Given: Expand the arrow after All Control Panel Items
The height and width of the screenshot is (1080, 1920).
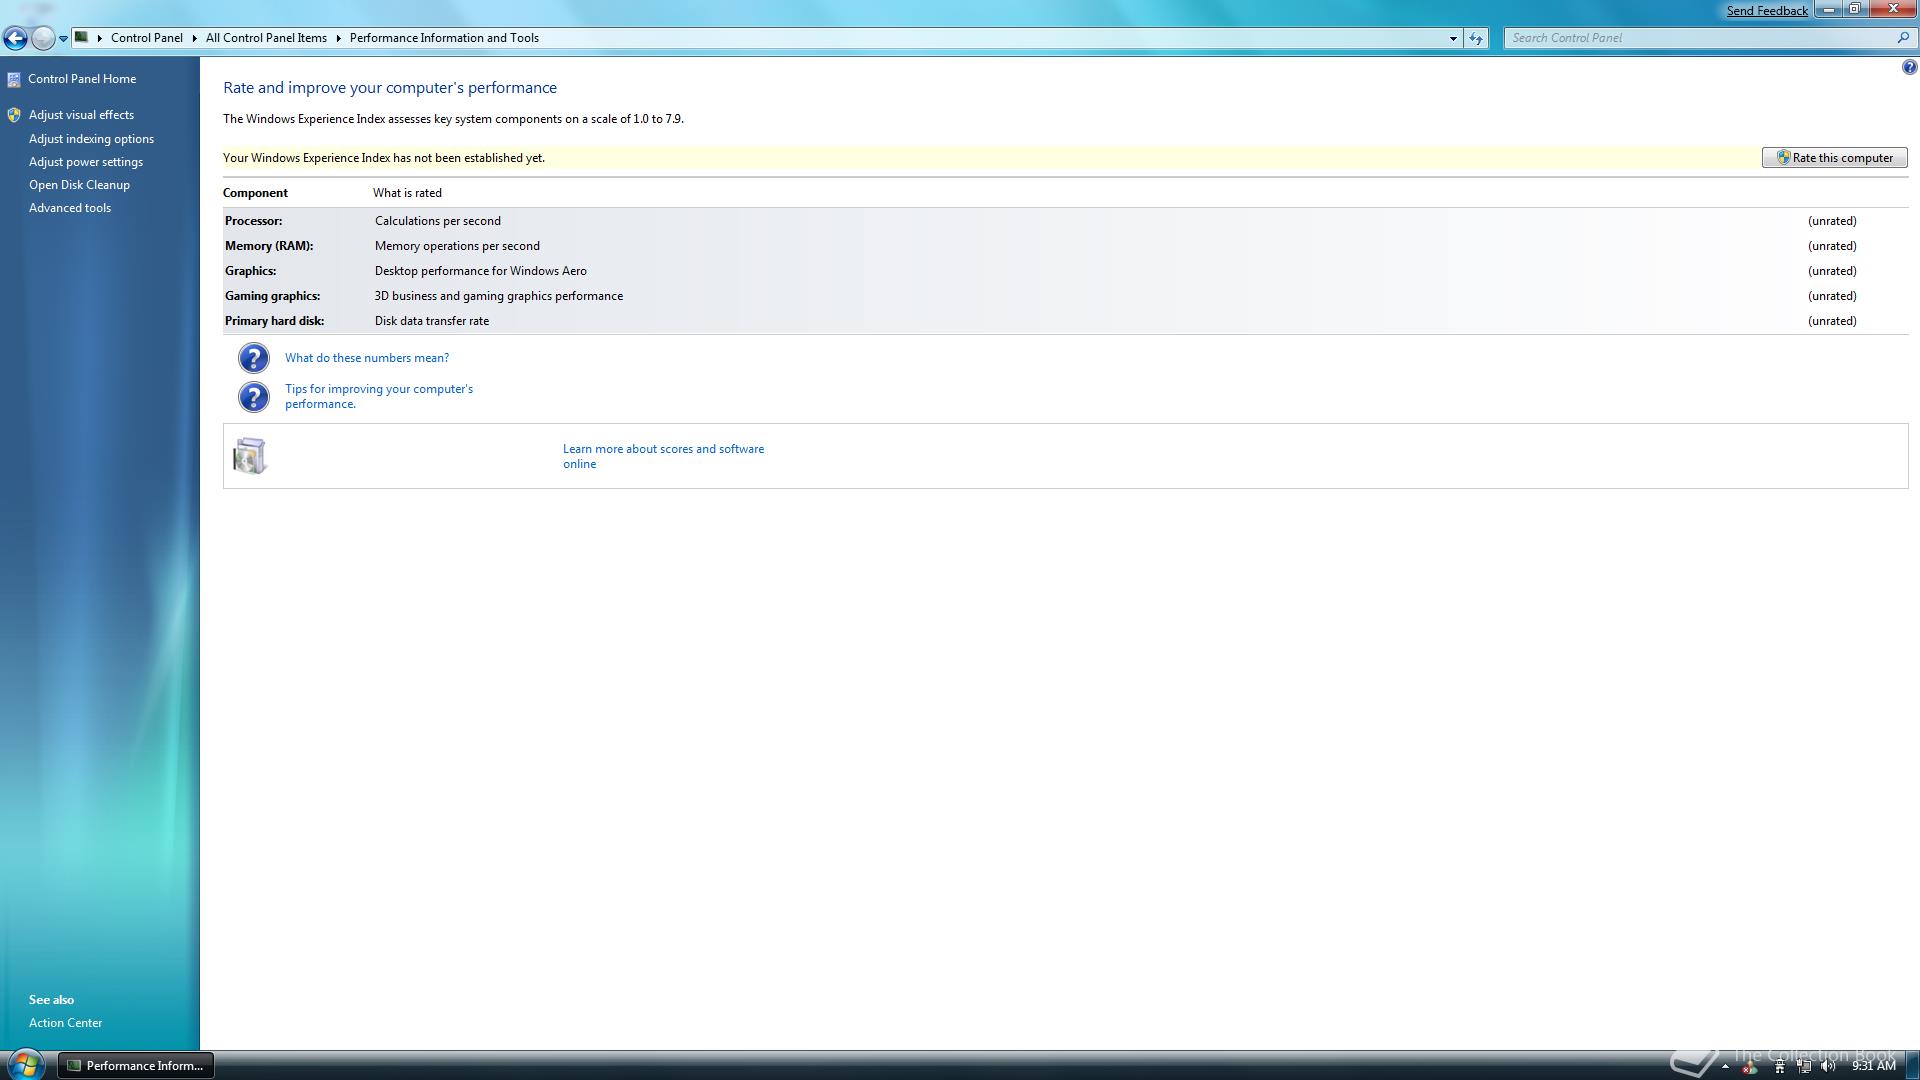Looking at the screenshot, I should tap(338, 38).
